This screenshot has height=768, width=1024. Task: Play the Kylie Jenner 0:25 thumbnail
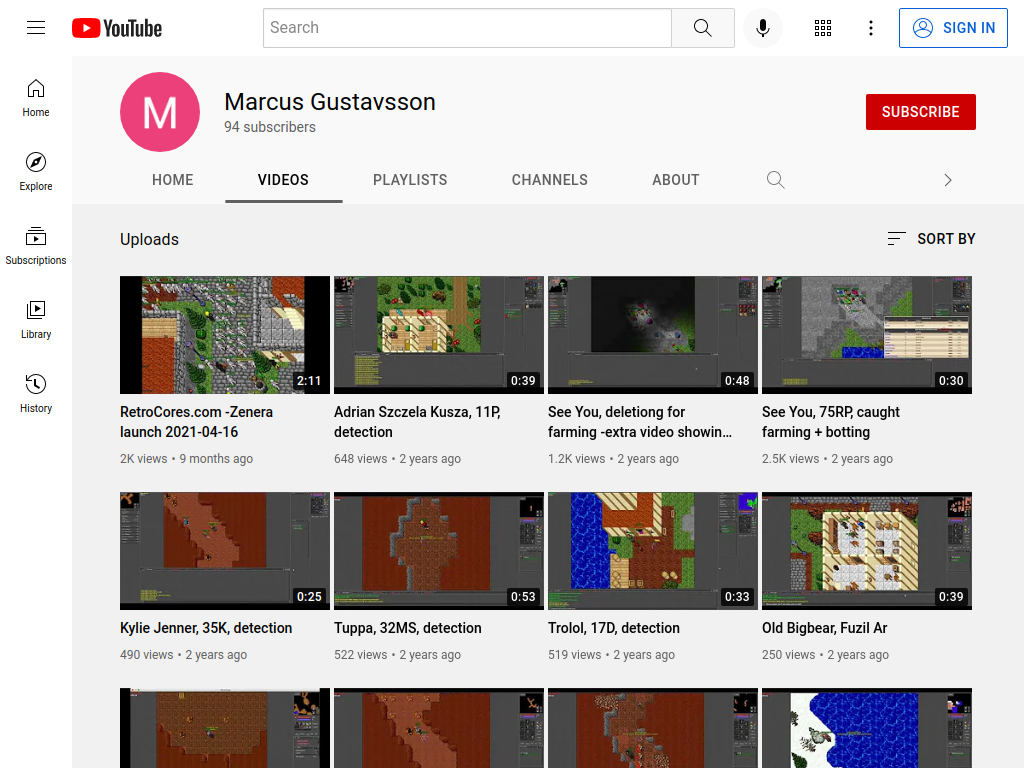point(225,551)
